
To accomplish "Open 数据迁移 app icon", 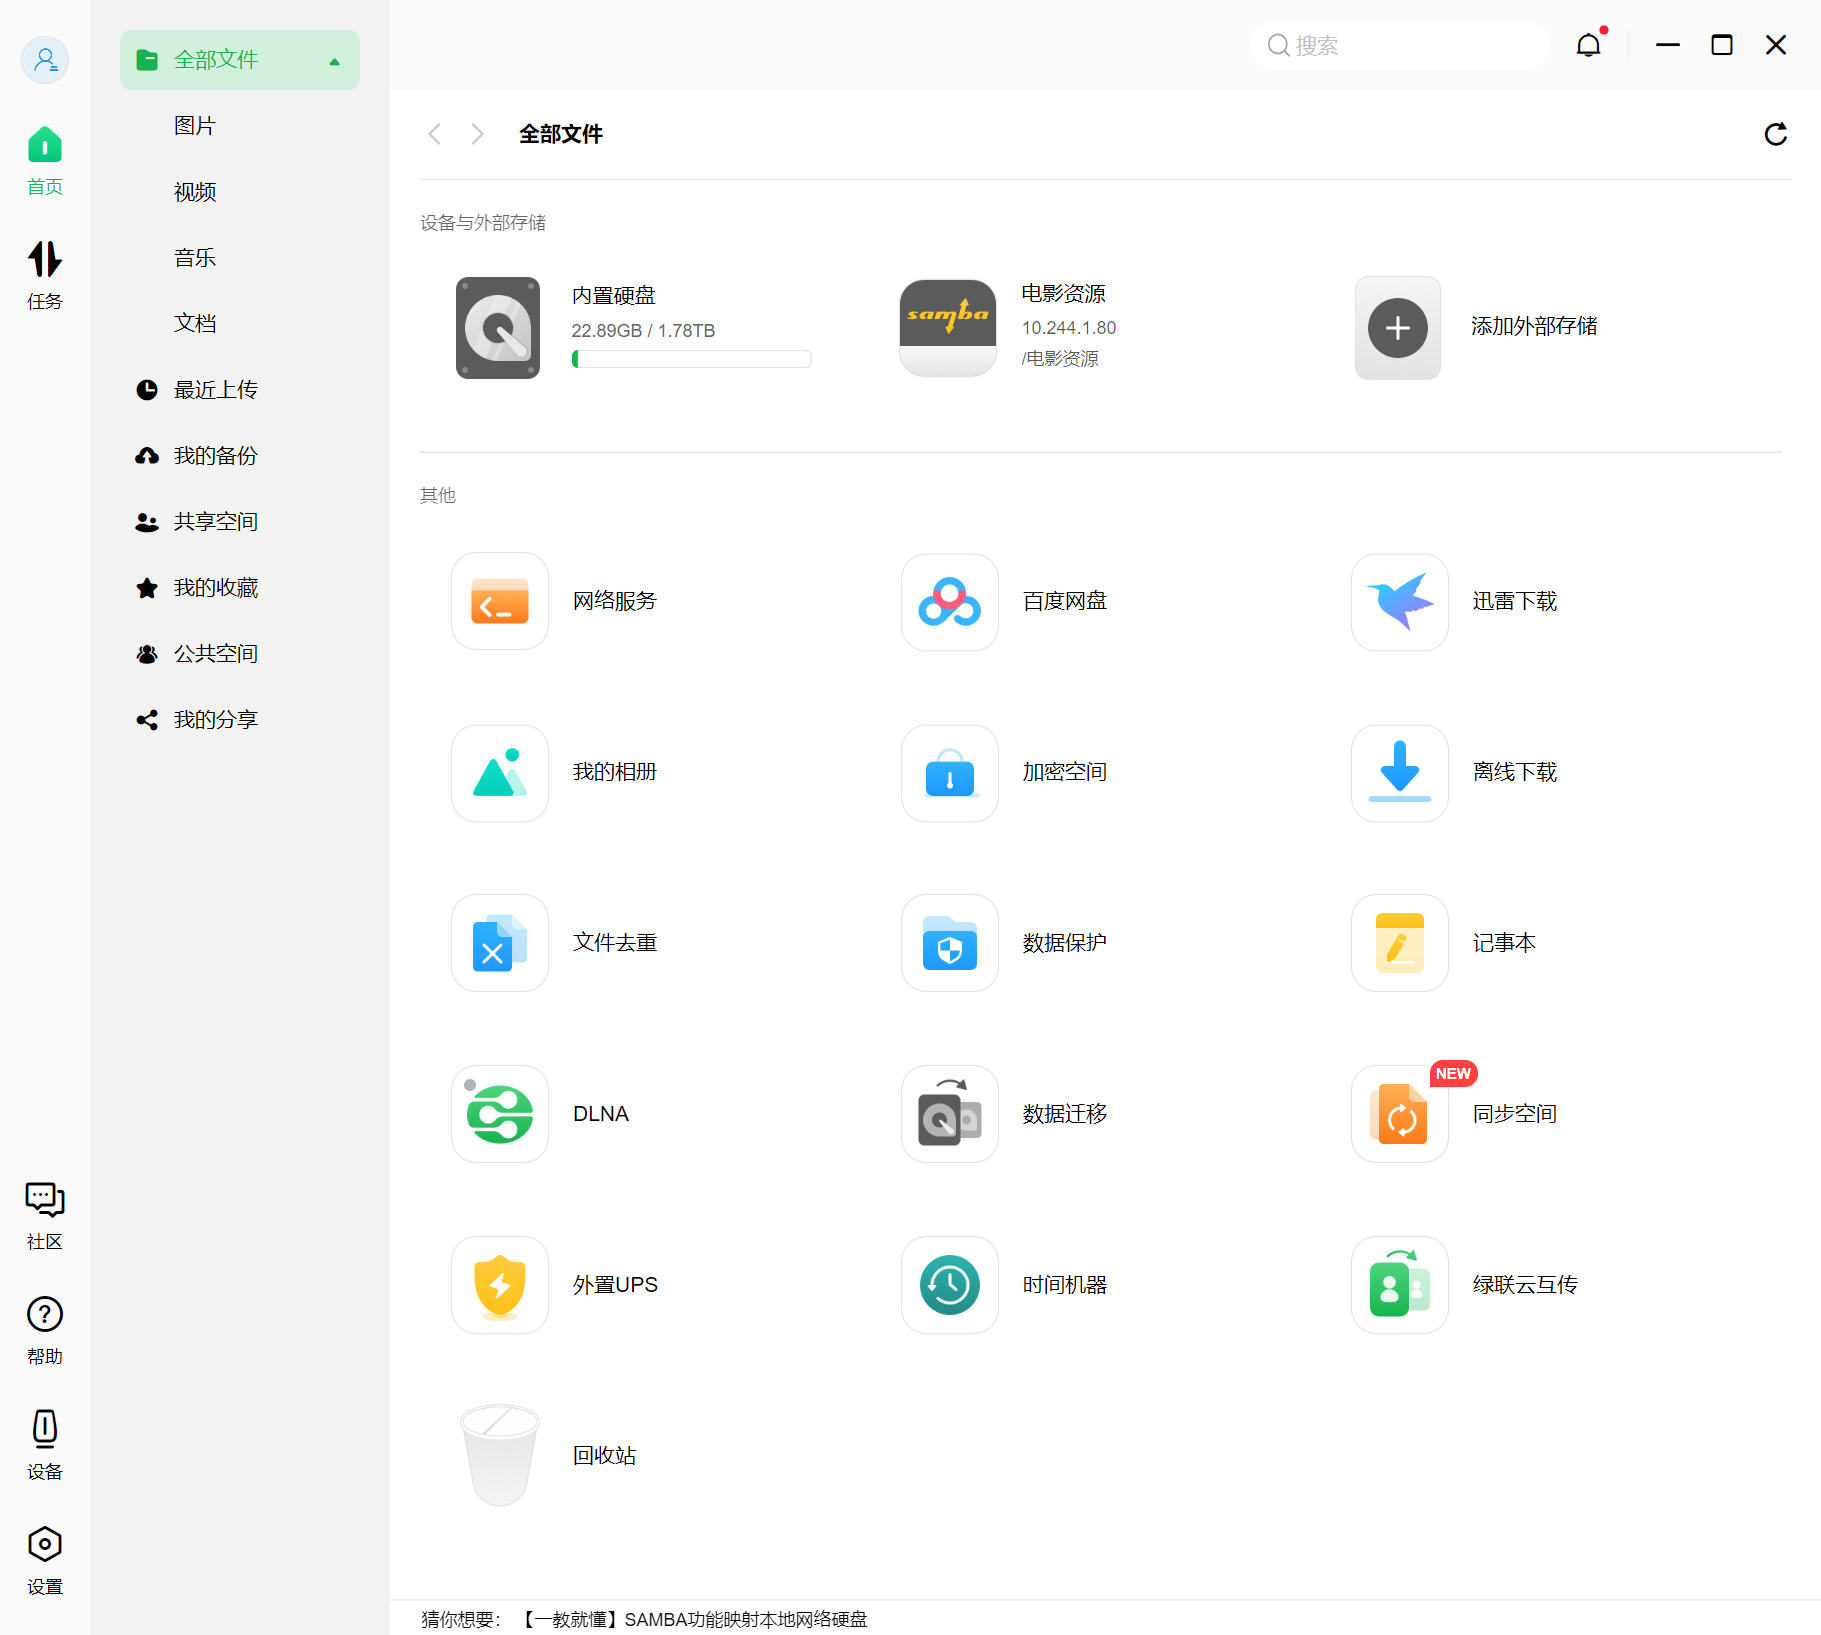I will point(950,1114).
